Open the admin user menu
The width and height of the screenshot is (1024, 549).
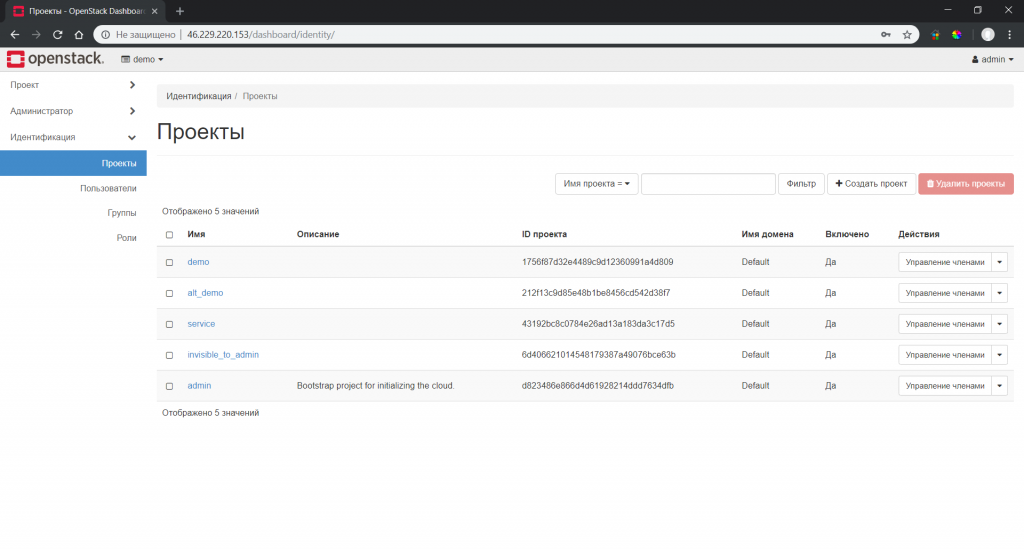(993, 59)
